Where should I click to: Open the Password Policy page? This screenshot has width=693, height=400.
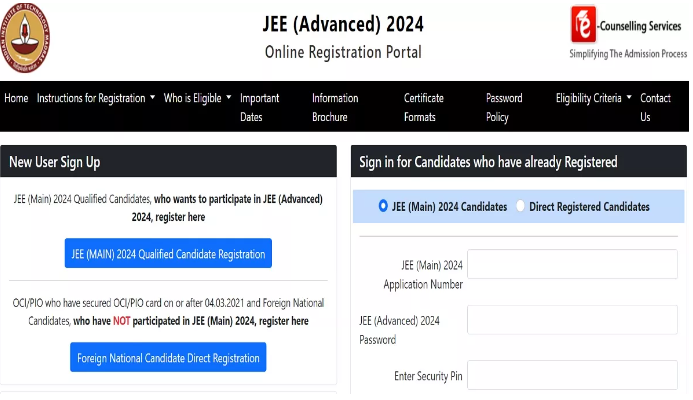[504, 107]
